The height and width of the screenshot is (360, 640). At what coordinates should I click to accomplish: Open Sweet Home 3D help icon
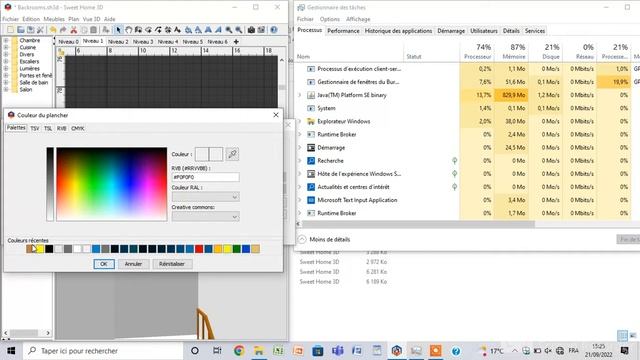coord(274,30)
